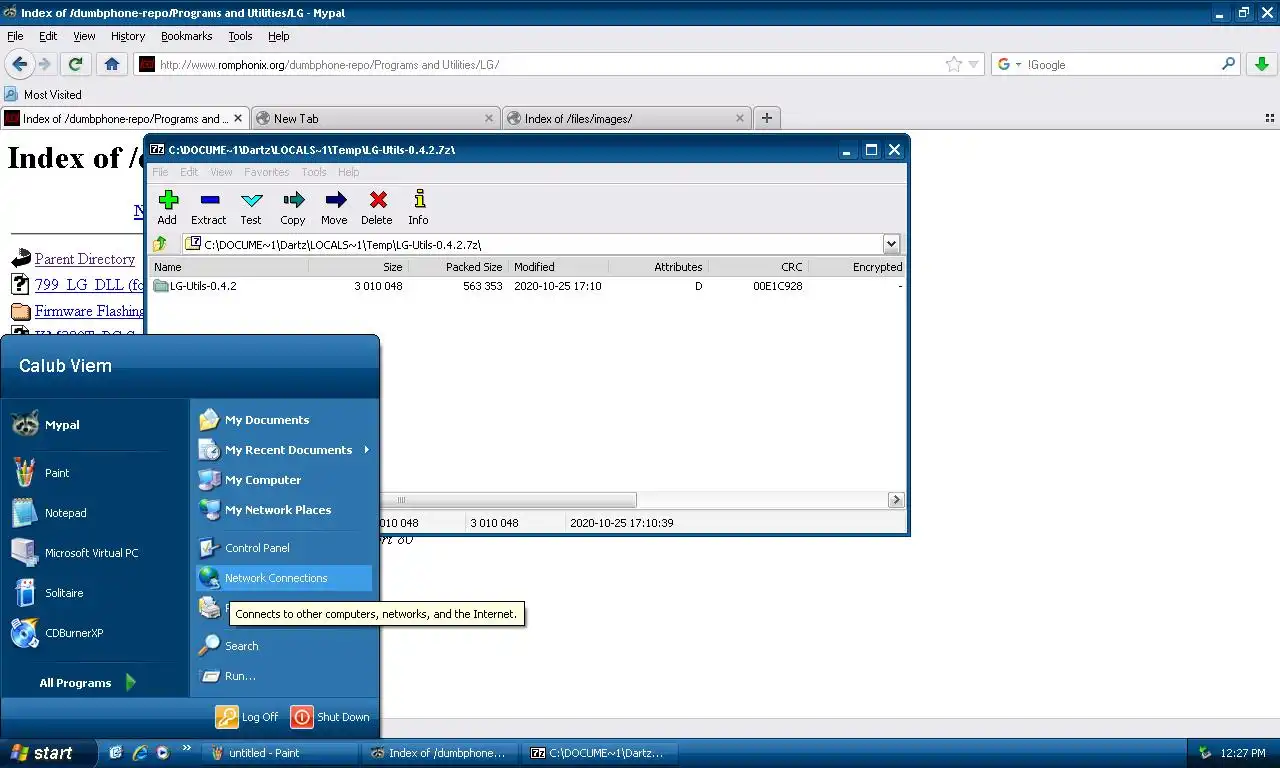1280x768 pixels.
Task: Click the Extract toolbar icon in 7-Zip
Action: (x=209, y=208)
